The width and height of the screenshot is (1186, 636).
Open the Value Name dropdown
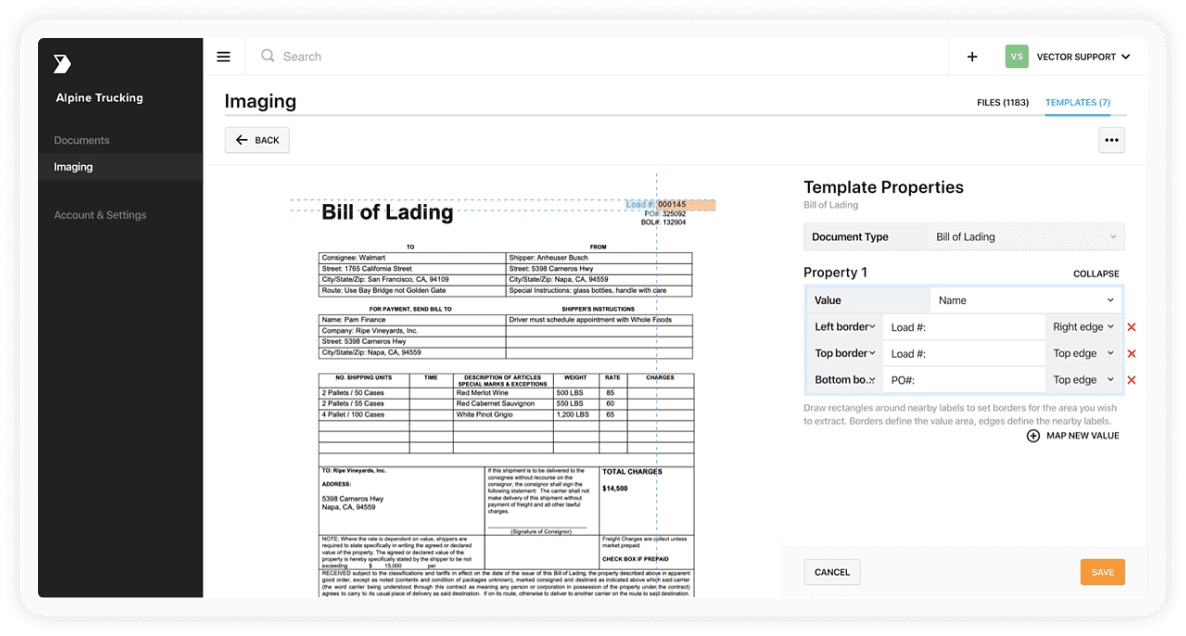point(1026,300)
